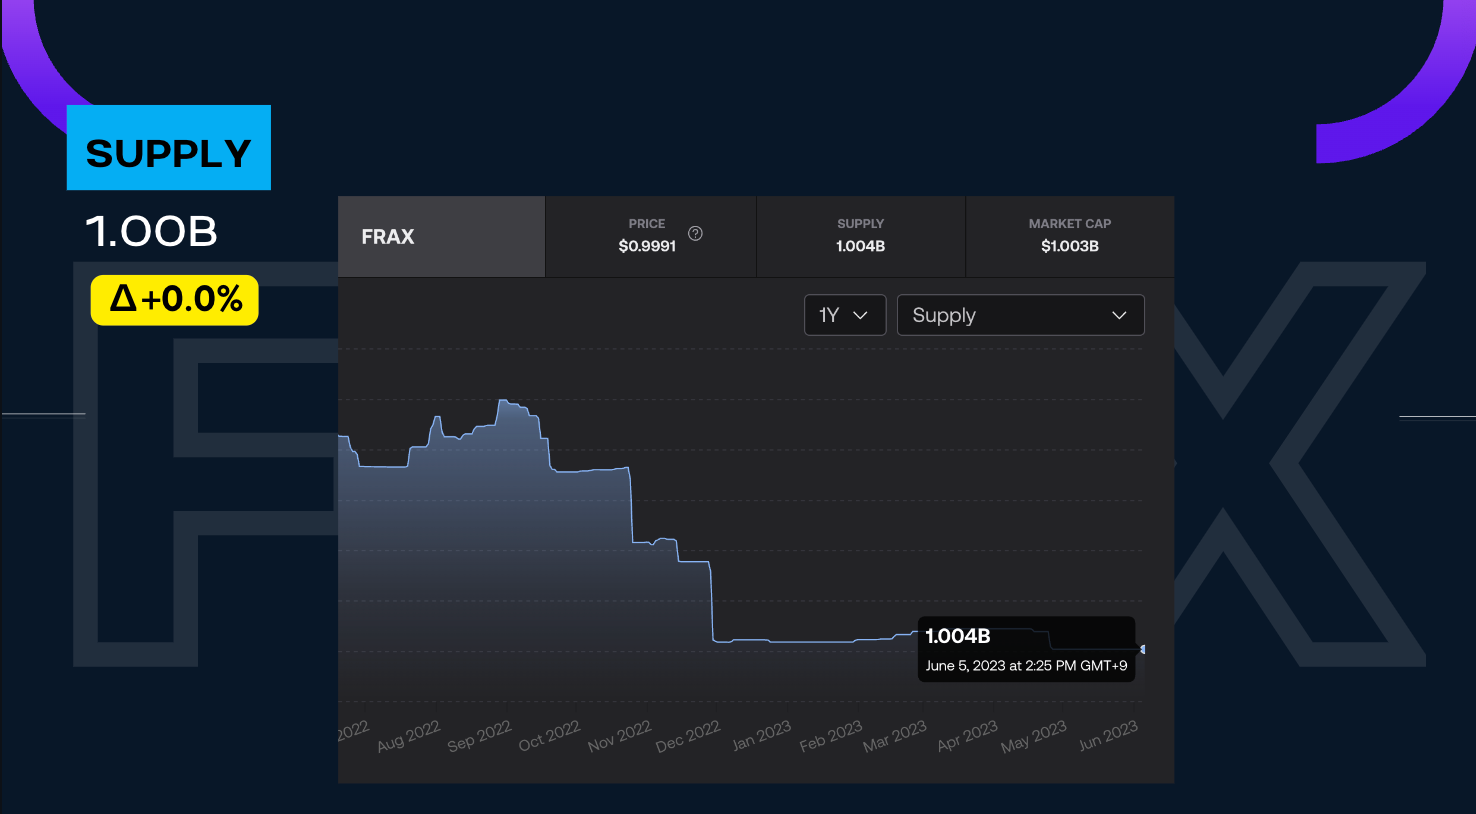The width and height of the screenshot is (1476, 814).
Task: Click the large 1.00B supply figure
Action: (152, 232)
